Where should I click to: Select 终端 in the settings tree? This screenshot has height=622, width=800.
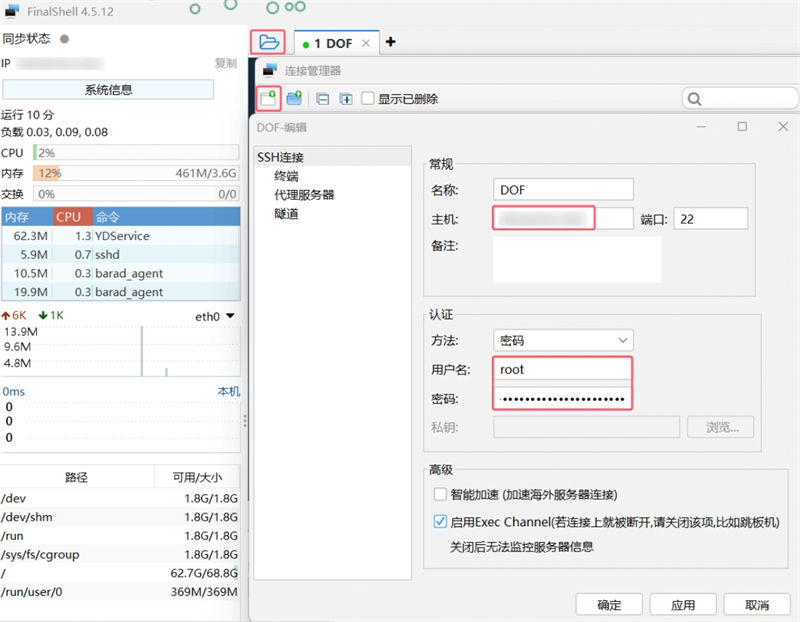click(x=285, y=176)
